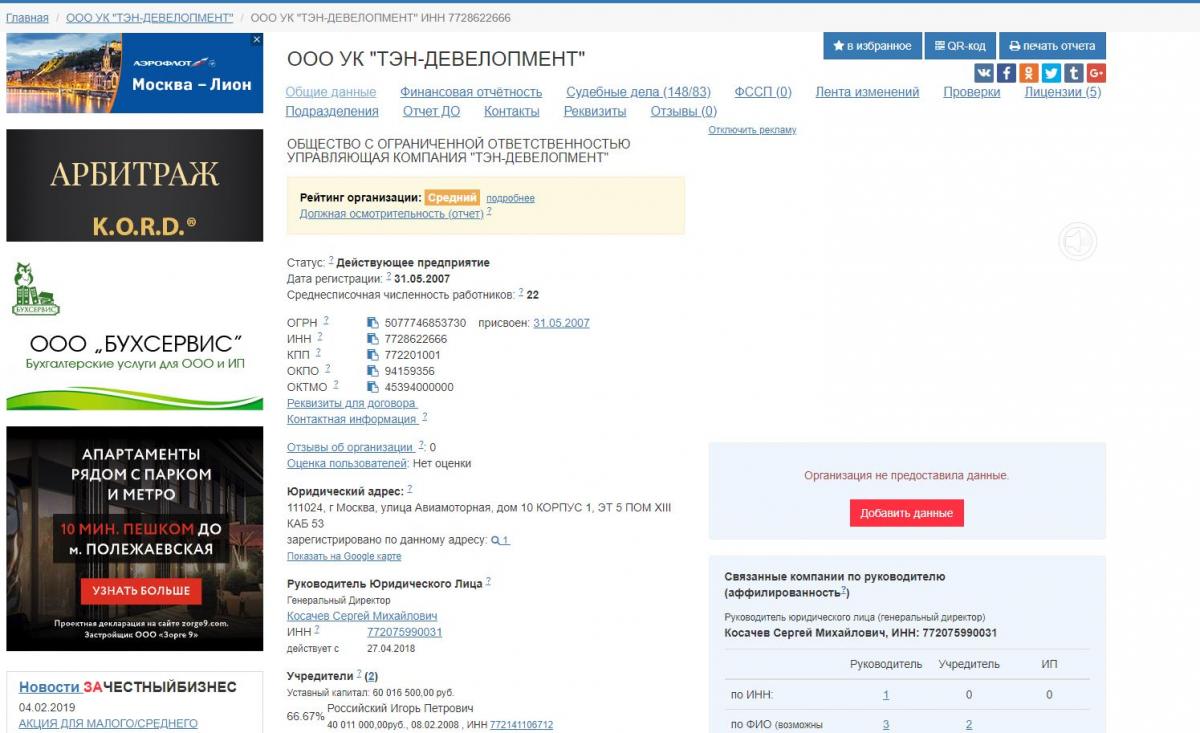1200x733 pixels.
Task: Click печать отчета button
Action: pyautogui.click(x=1052, y=46)
